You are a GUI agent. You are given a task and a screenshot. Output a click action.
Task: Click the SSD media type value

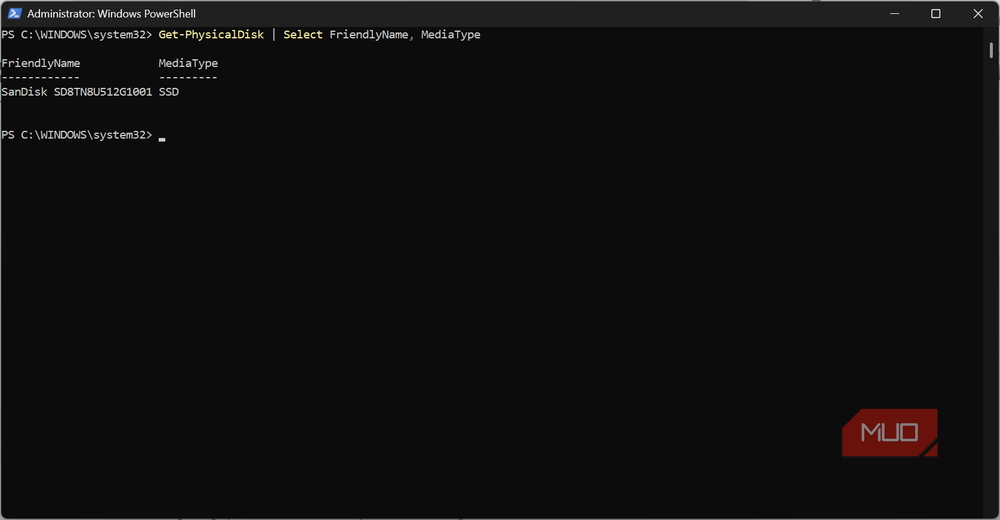(169, 92)
